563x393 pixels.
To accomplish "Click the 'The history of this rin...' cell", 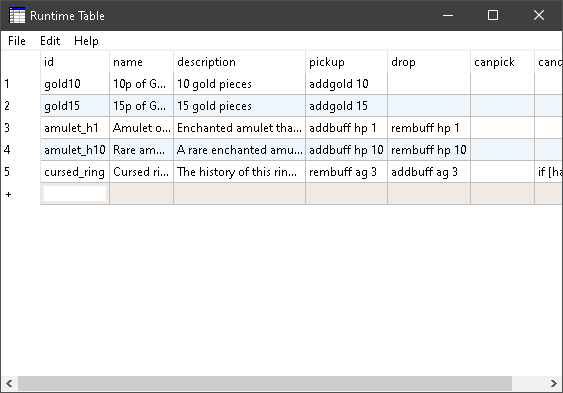I will point(239,172).
